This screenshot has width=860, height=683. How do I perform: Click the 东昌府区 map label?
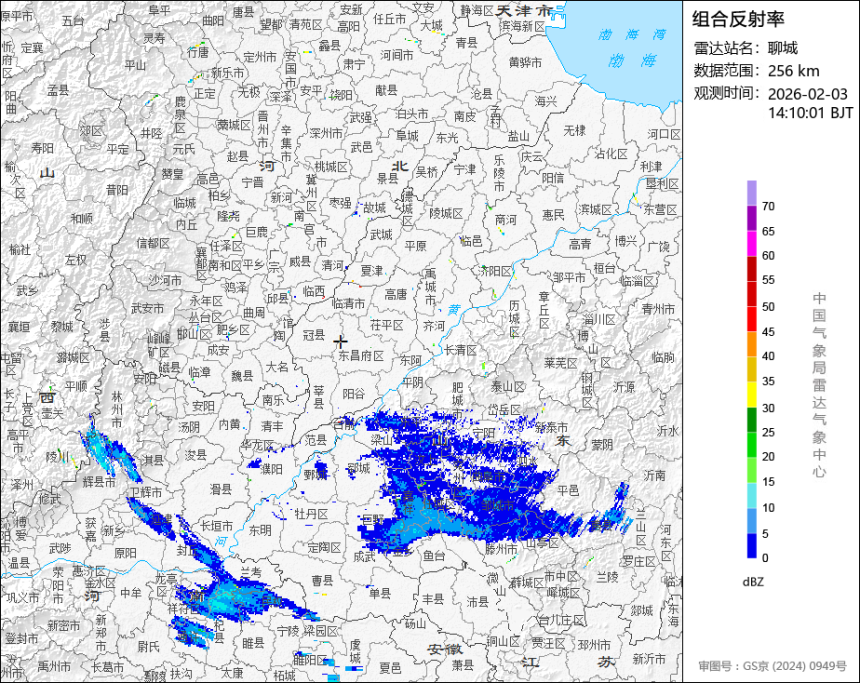(x=361, y=355)
